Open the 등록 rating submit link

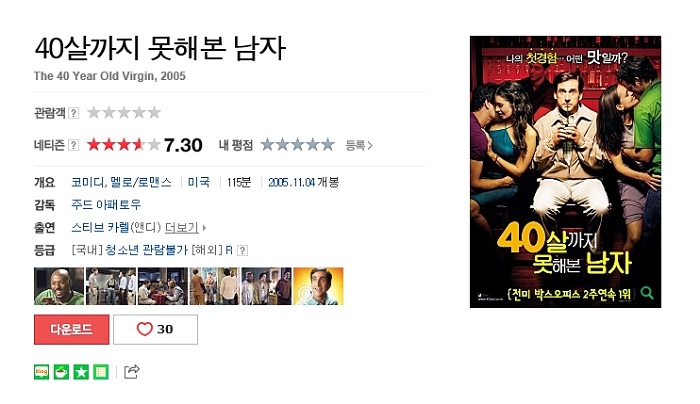tap(359, 145)
